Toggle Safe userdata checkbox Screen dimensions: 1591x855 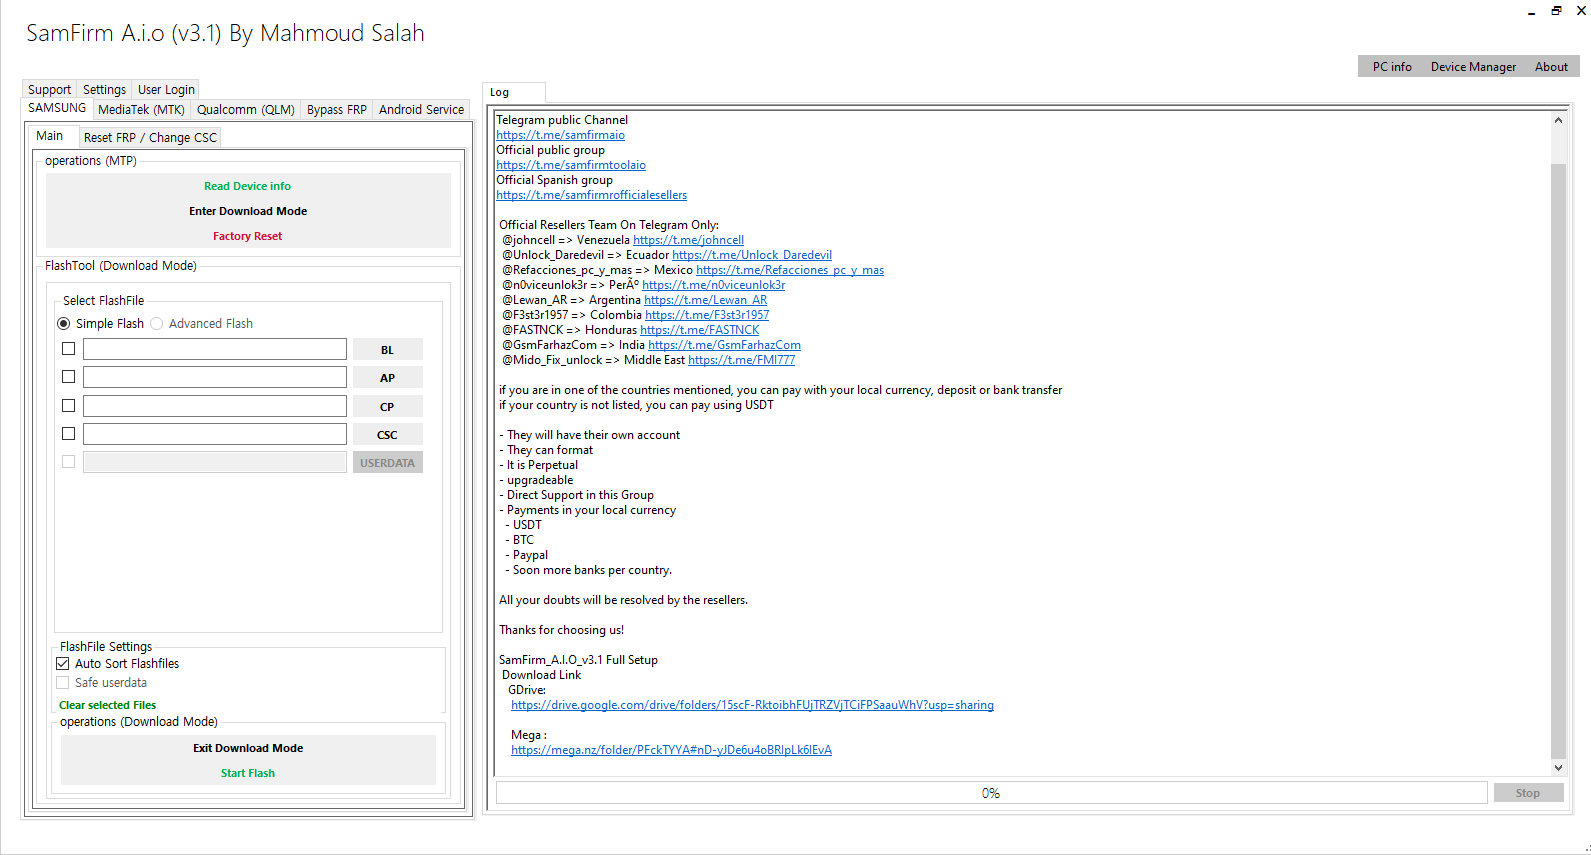63,682
